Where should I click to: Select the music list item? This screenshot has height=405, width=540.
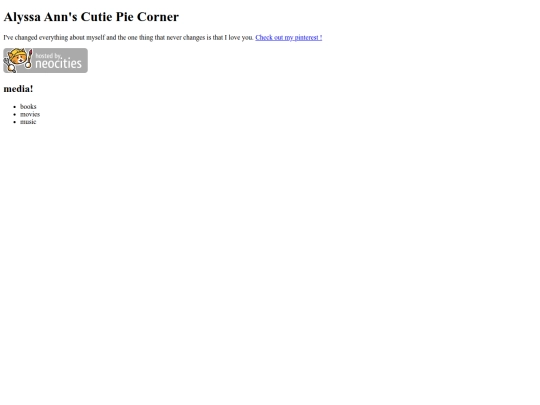28,122
